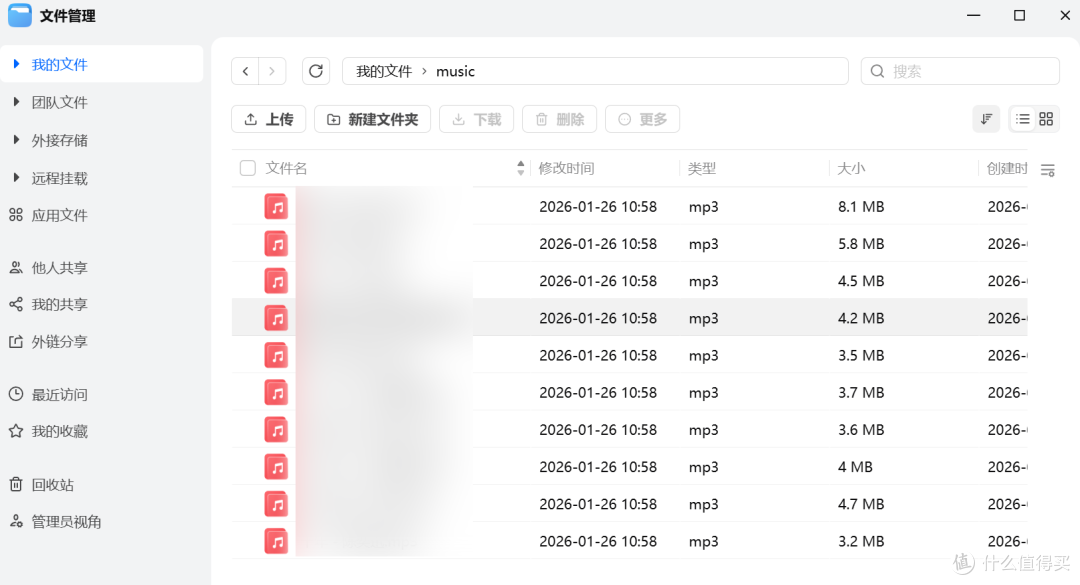Expand 远程挂载 tree node

pos(17,178)
